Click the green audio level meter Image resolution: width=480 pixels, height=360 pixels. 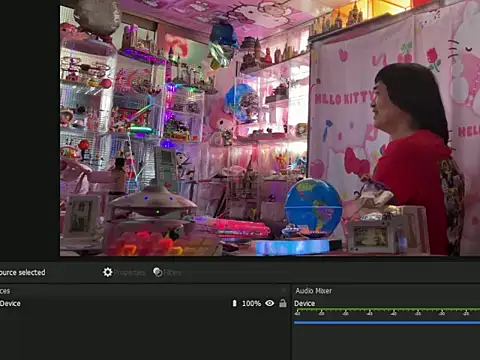[x=387, y=310]
